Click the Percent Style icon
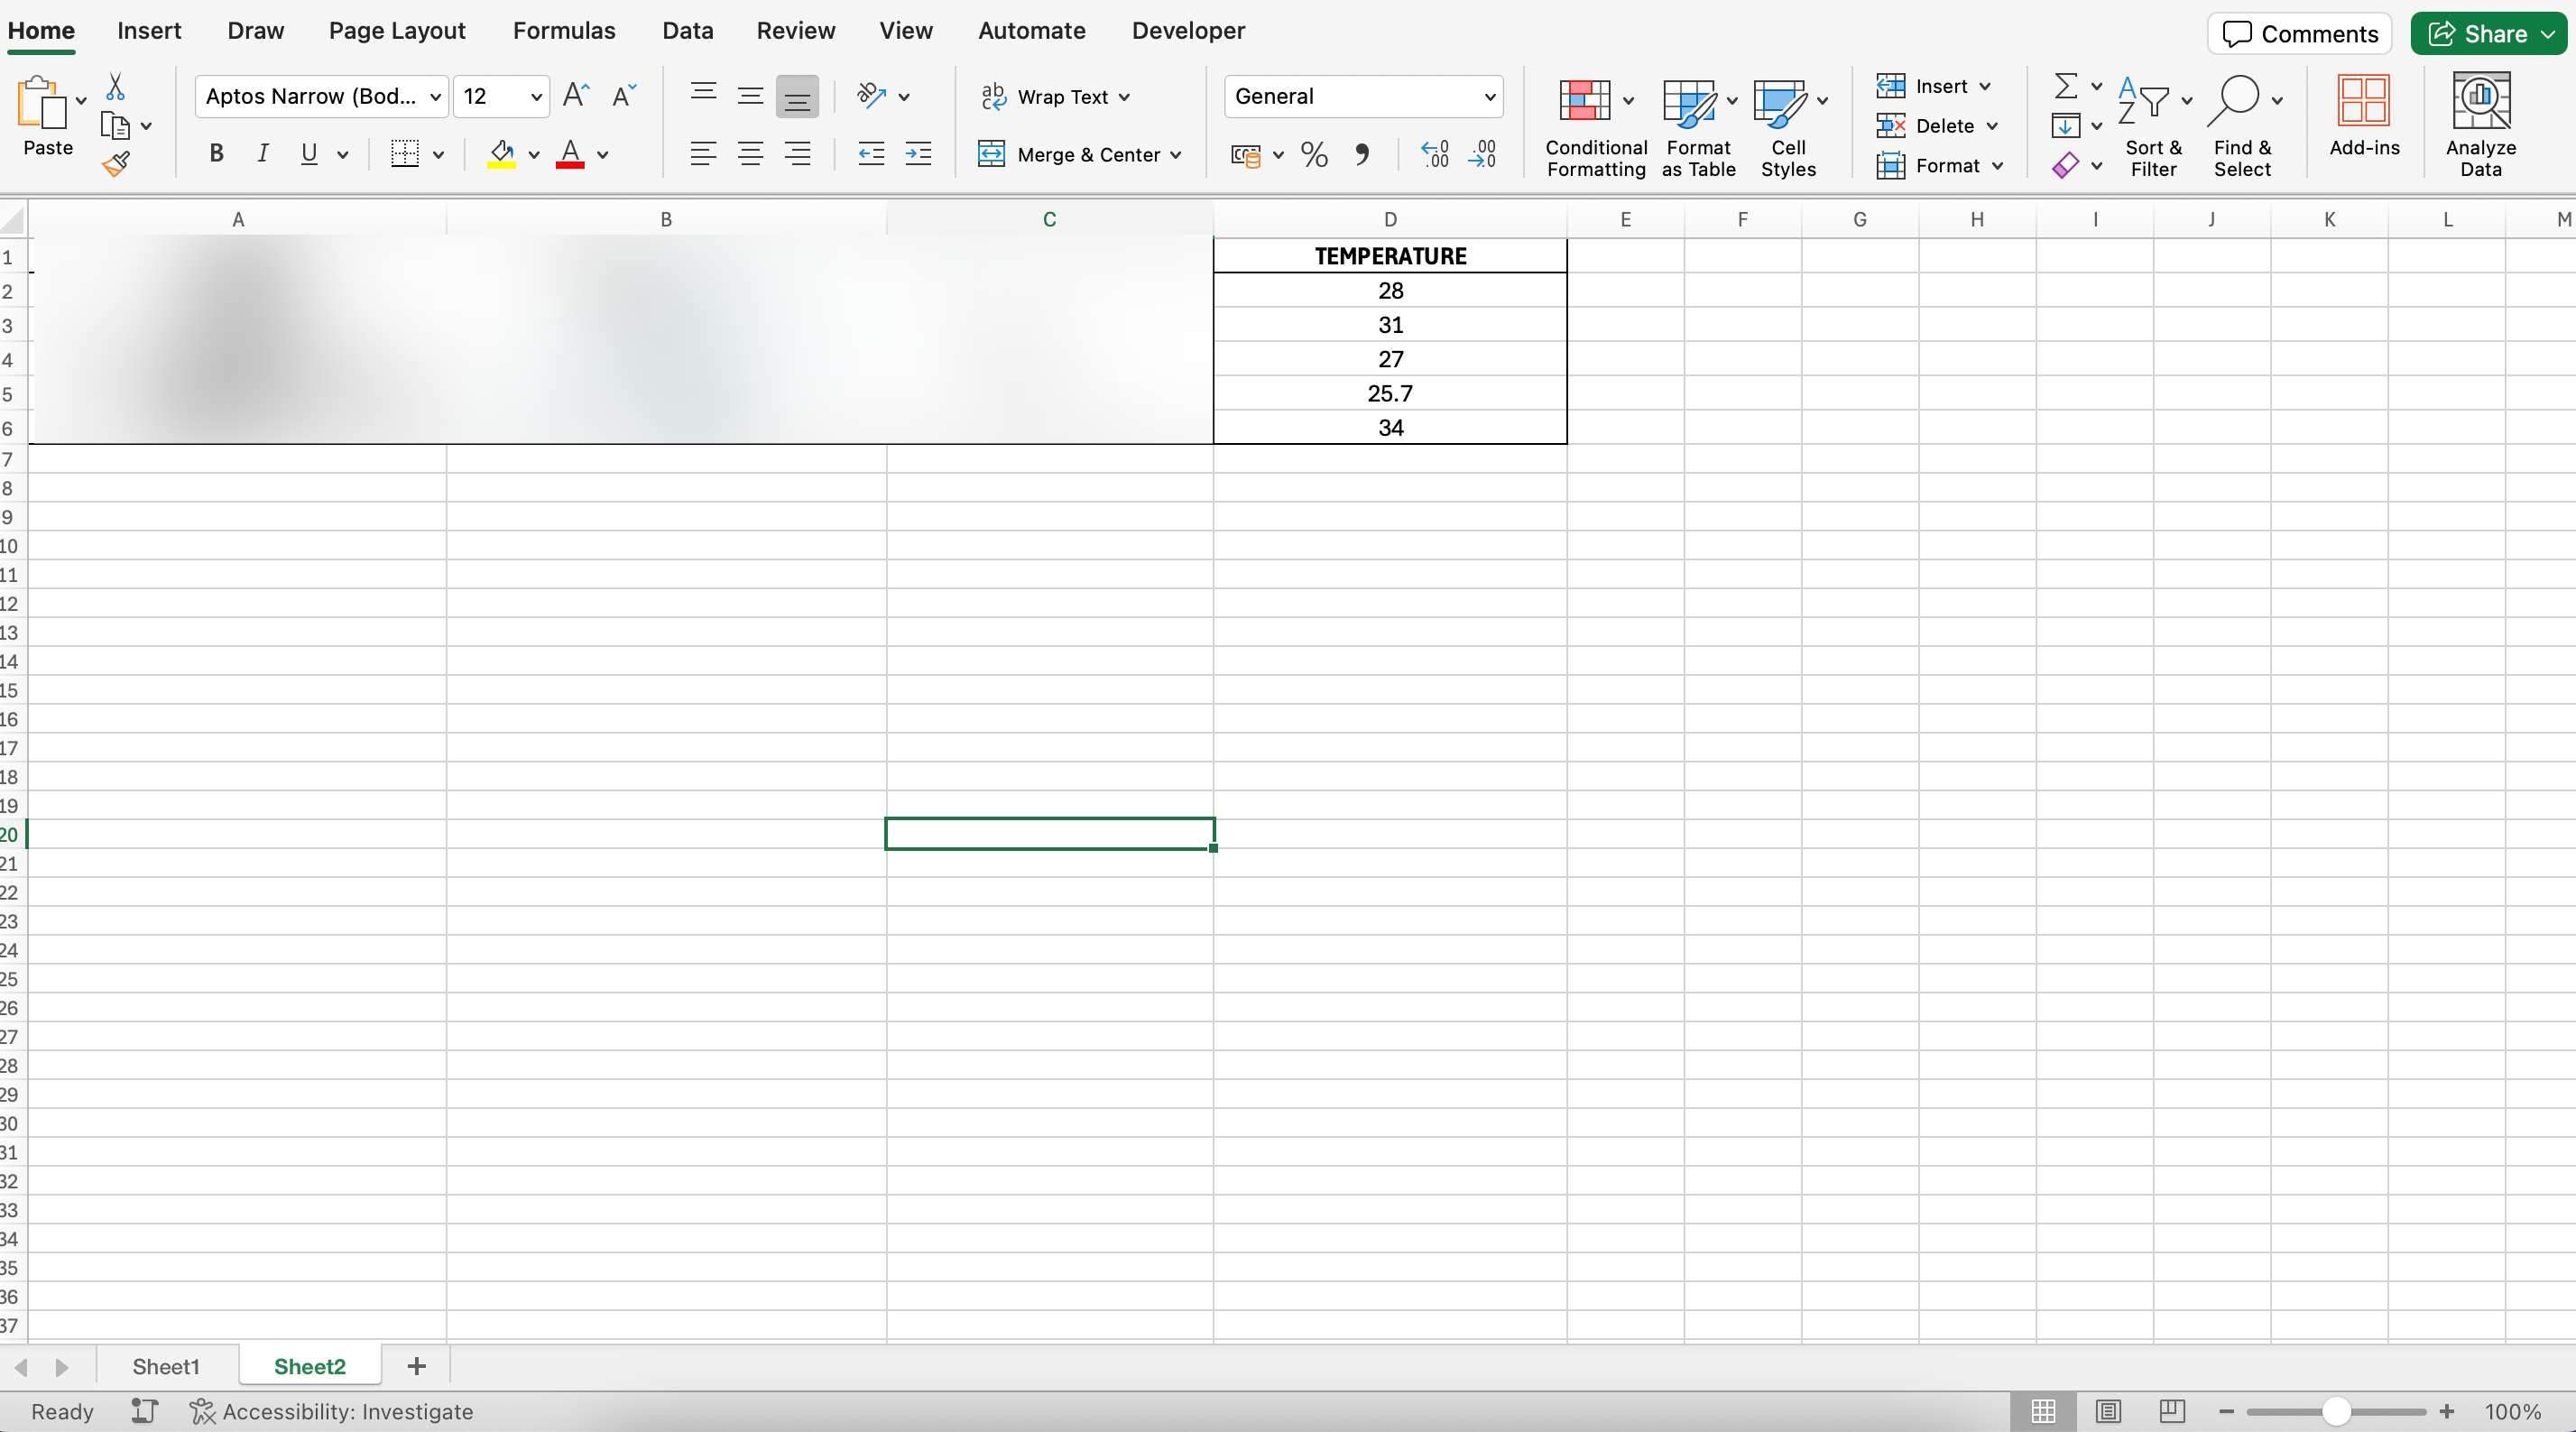The width and height of the screenshot is (2576, 1432). 1313,154
